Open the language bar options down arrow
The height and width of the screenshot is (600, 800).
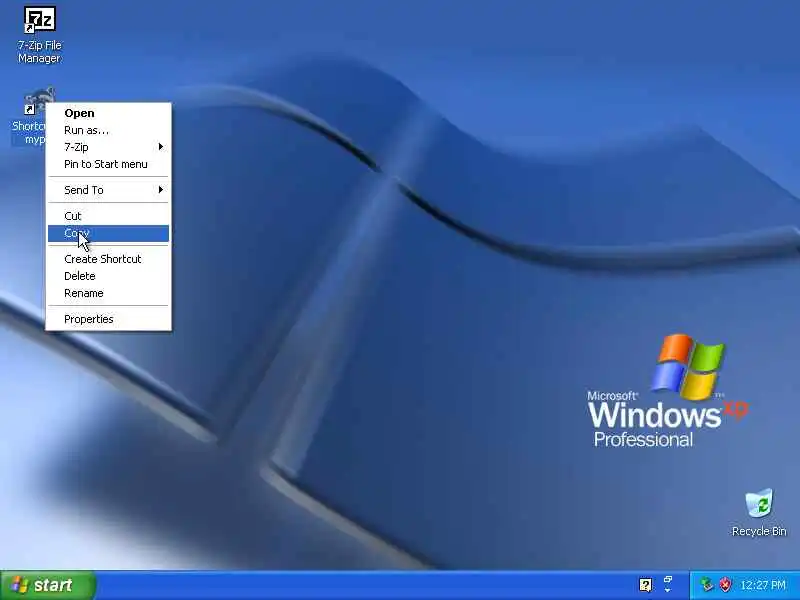[668, 590]
